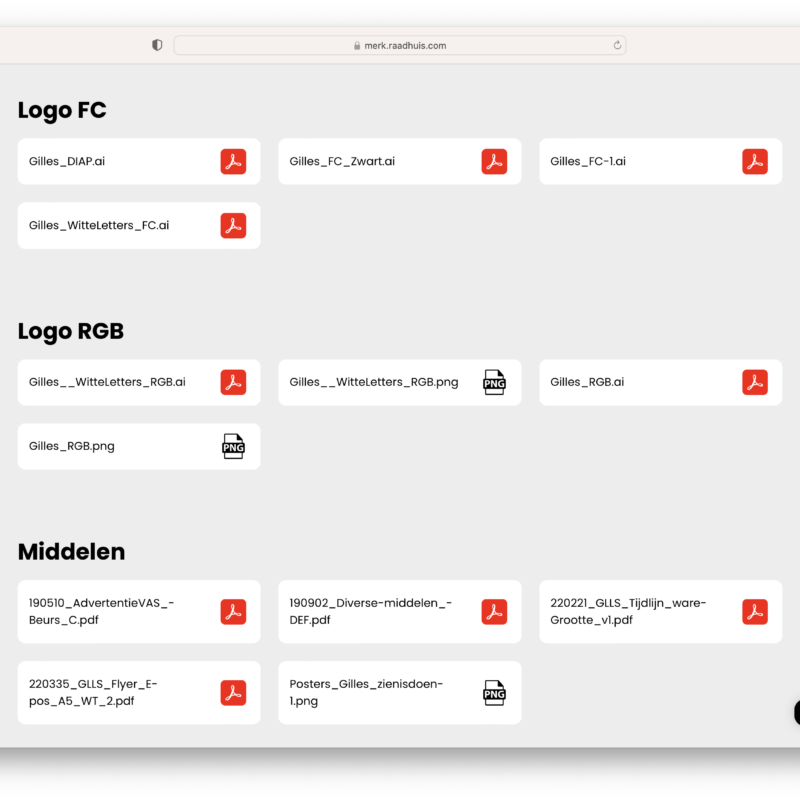800x800 pixels.
Task: Click the PDF icon beside Gilles_FC_Zwart.ai
Action: point(494,162)
